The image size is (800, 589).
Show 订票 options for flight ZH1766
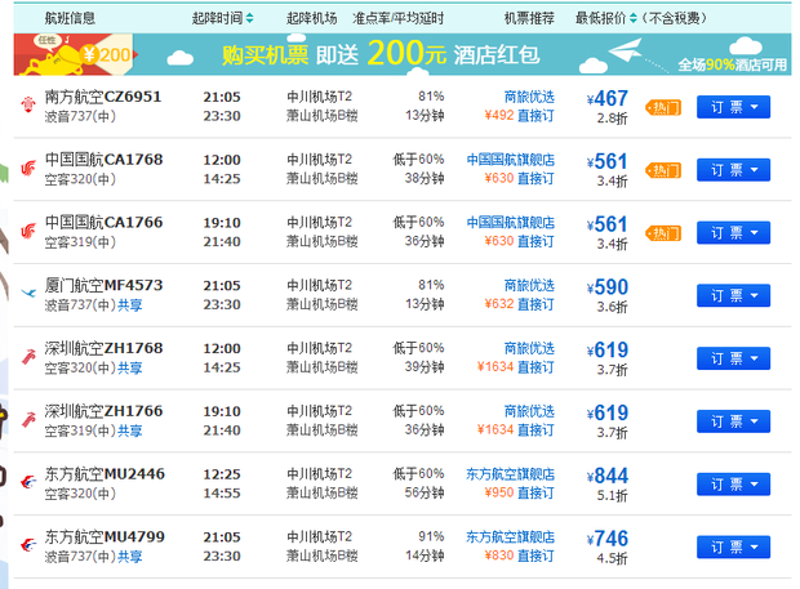[733, 422]
